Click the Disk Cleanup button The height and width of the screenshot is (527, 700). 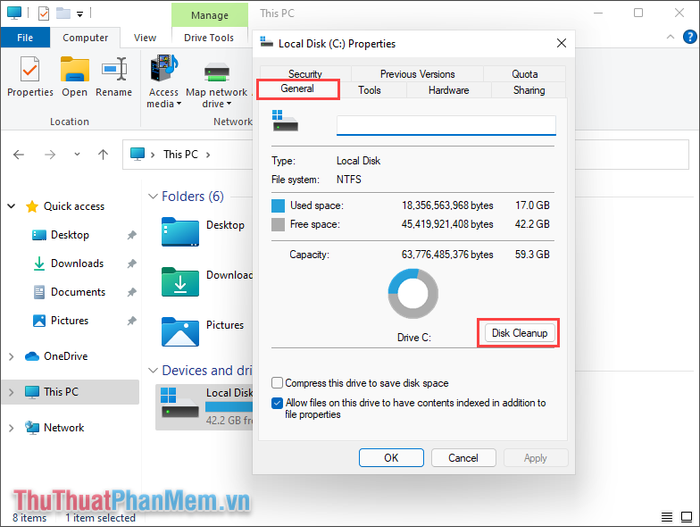coord(520,333)
